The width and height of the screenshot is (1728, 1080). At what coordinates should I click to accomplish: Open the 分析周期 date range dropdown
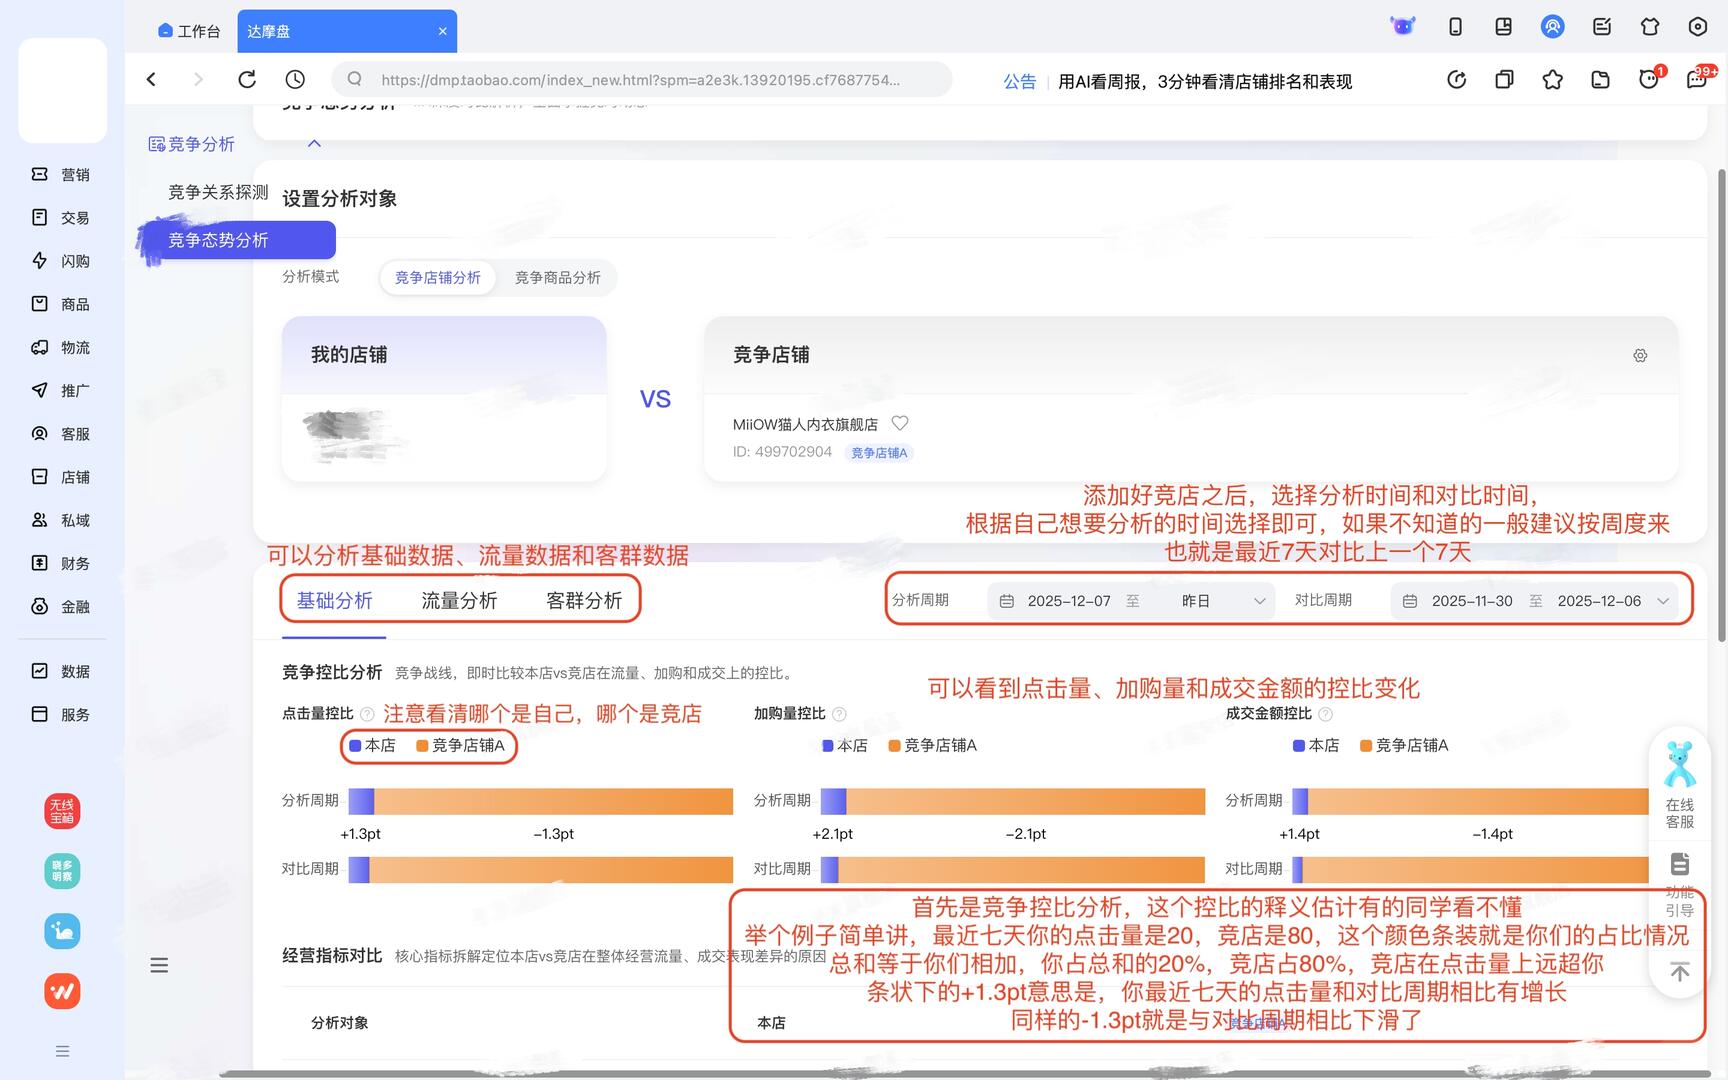click(1130, 601)
